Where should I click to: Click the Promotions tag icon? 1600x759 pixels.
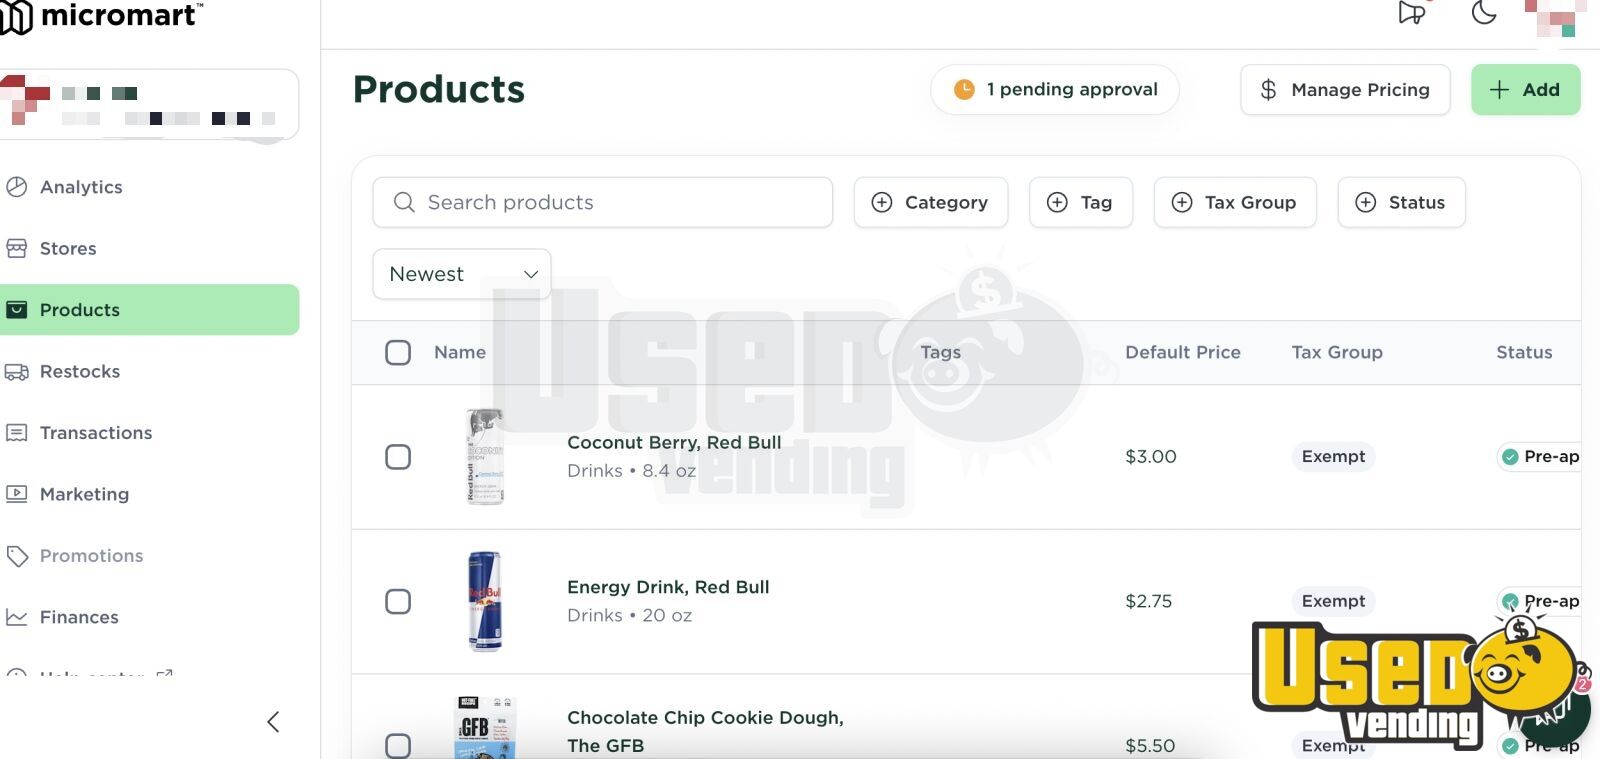tap(16, 556)
